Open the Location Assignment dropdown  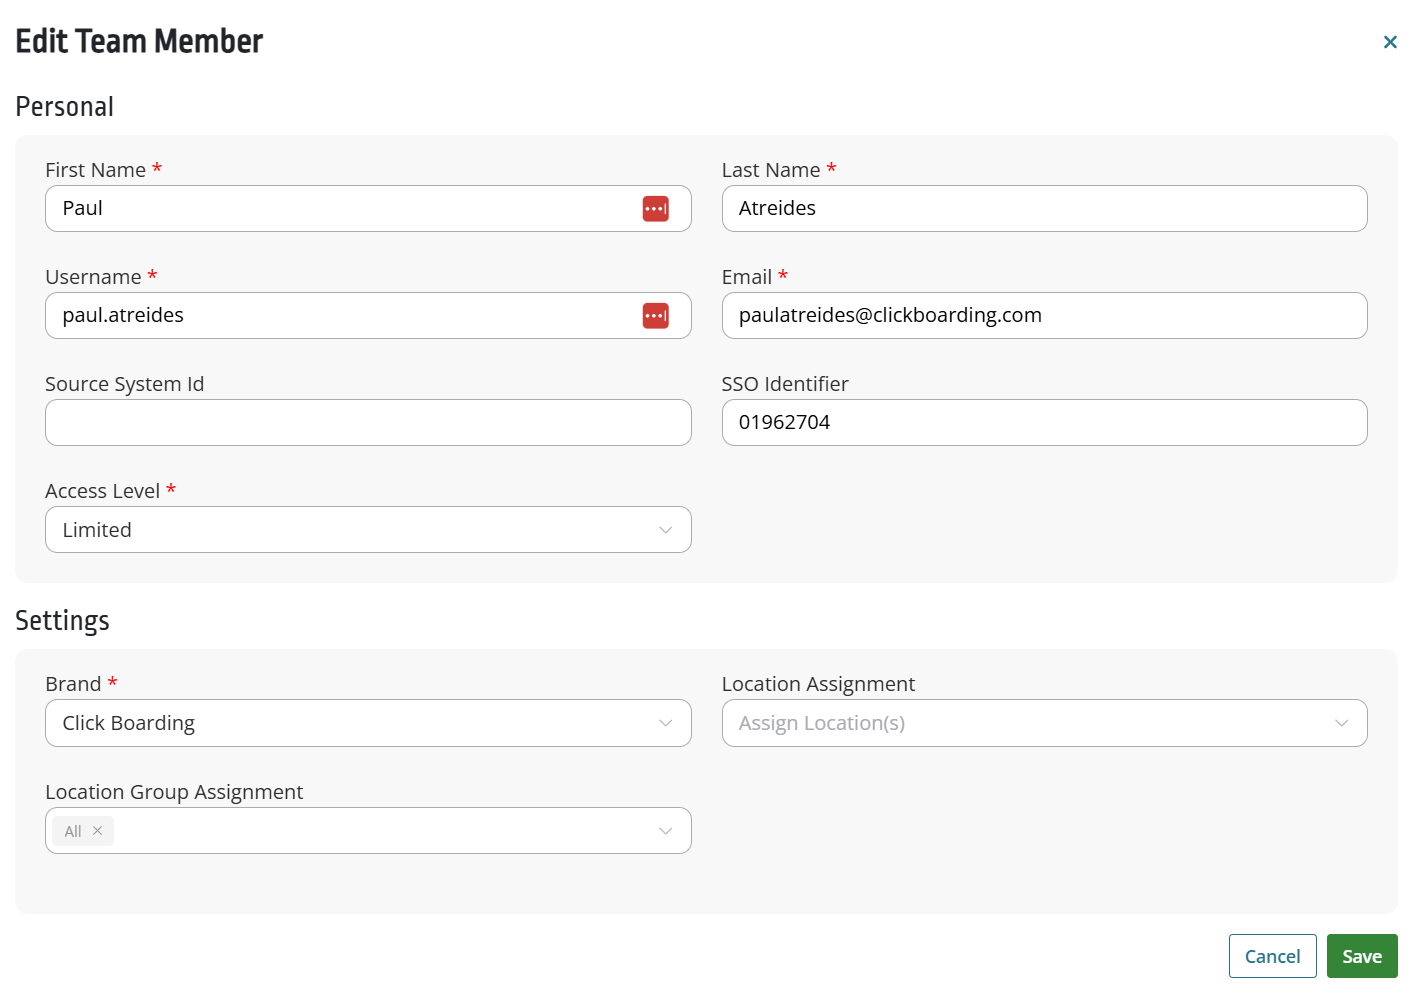tap(1044, 723)
